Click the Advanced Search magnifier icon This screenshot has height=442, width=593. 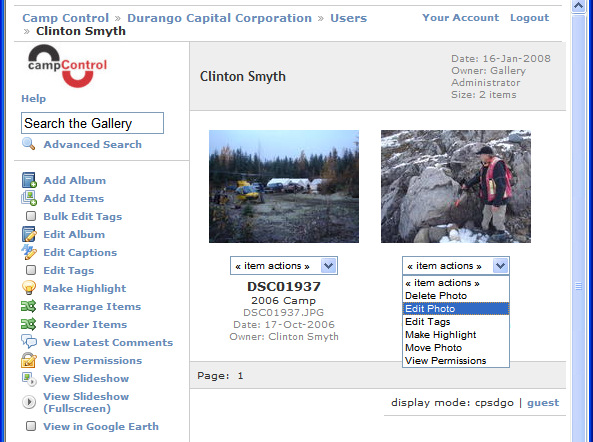coord(28,144)
